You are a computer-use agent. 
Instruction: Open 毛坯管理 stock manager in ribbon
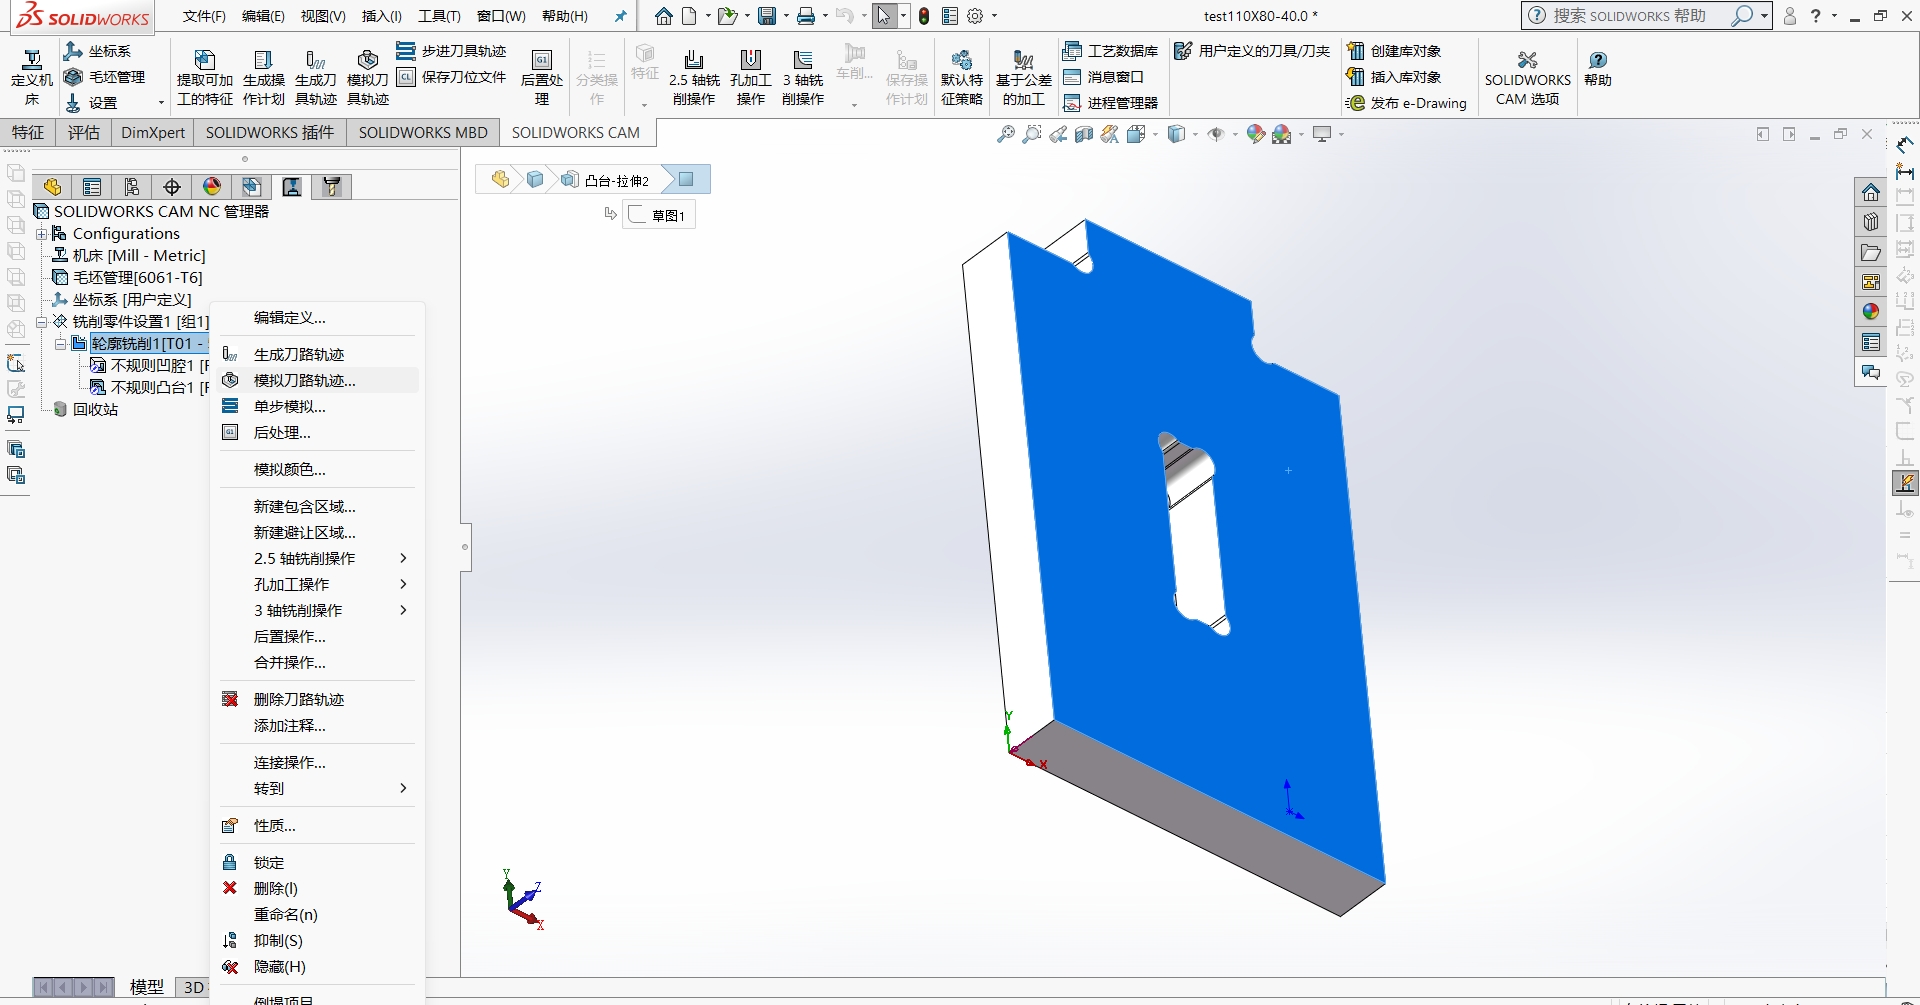105,77
